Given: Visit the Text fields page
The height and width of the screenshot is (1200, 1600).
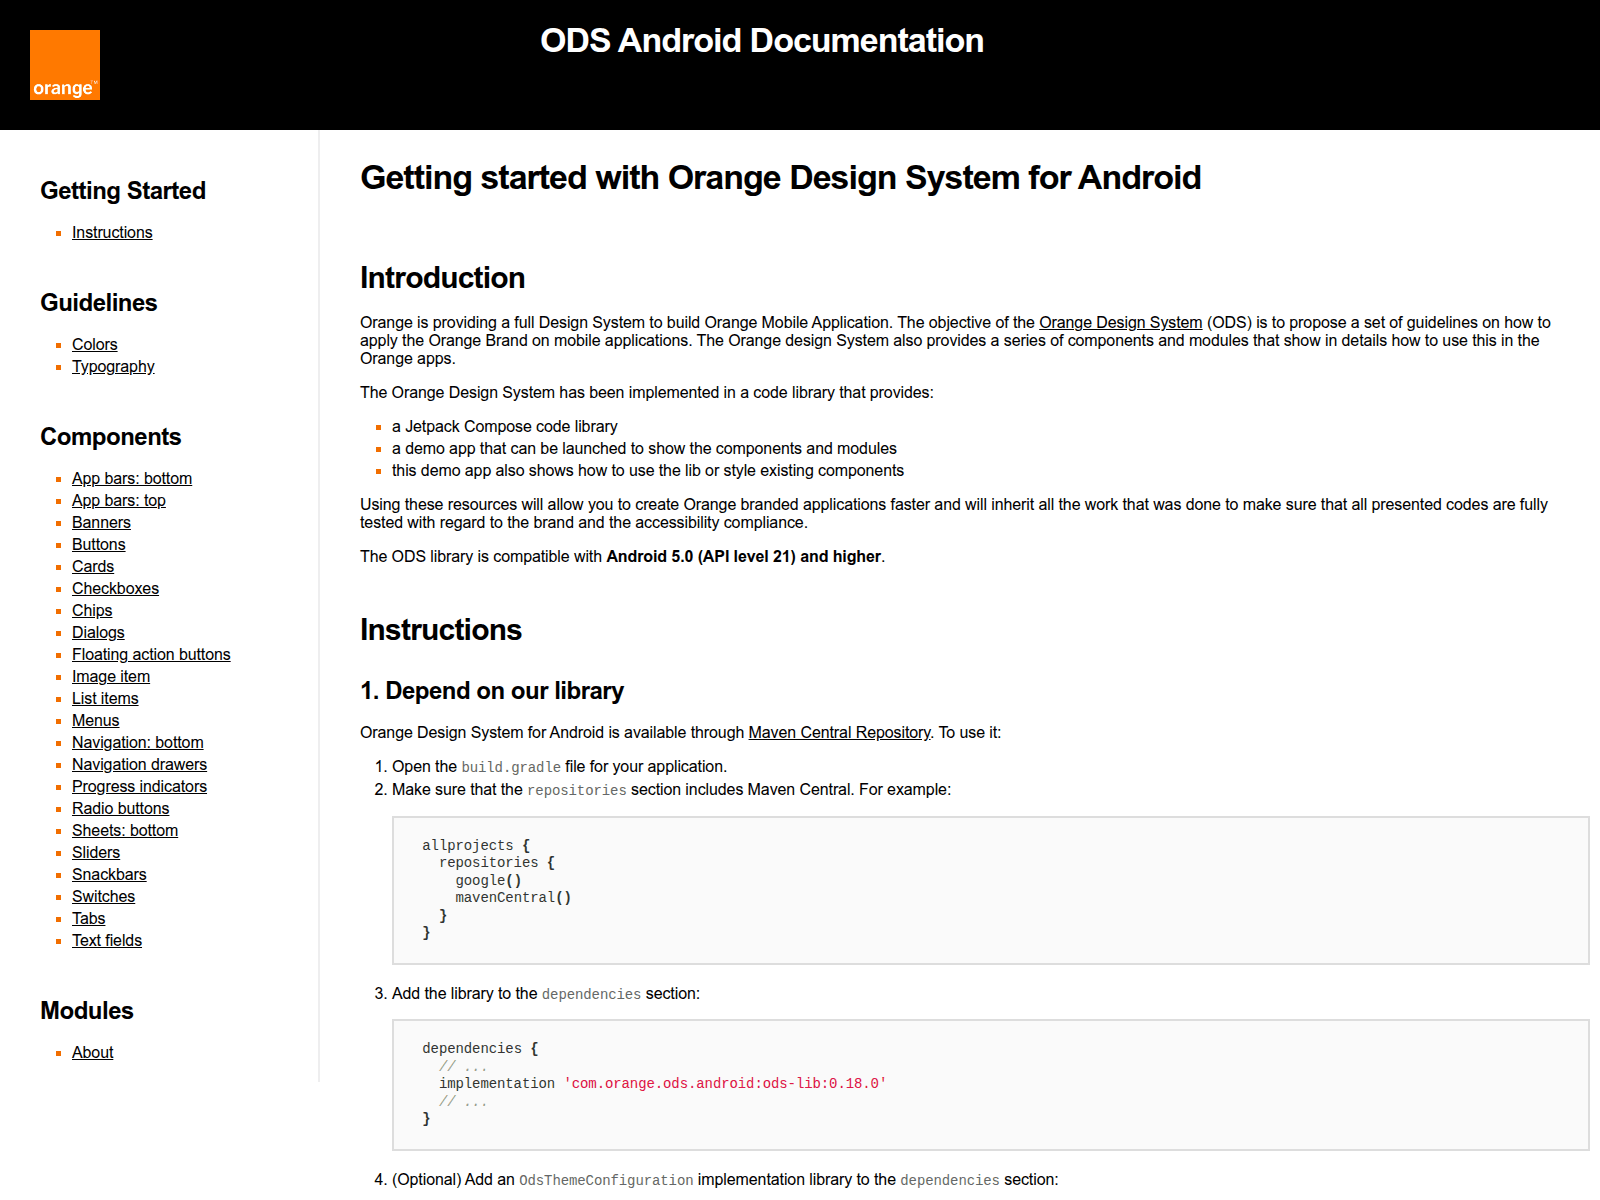Looking at the screenshot, I should [x=107, y=940].
